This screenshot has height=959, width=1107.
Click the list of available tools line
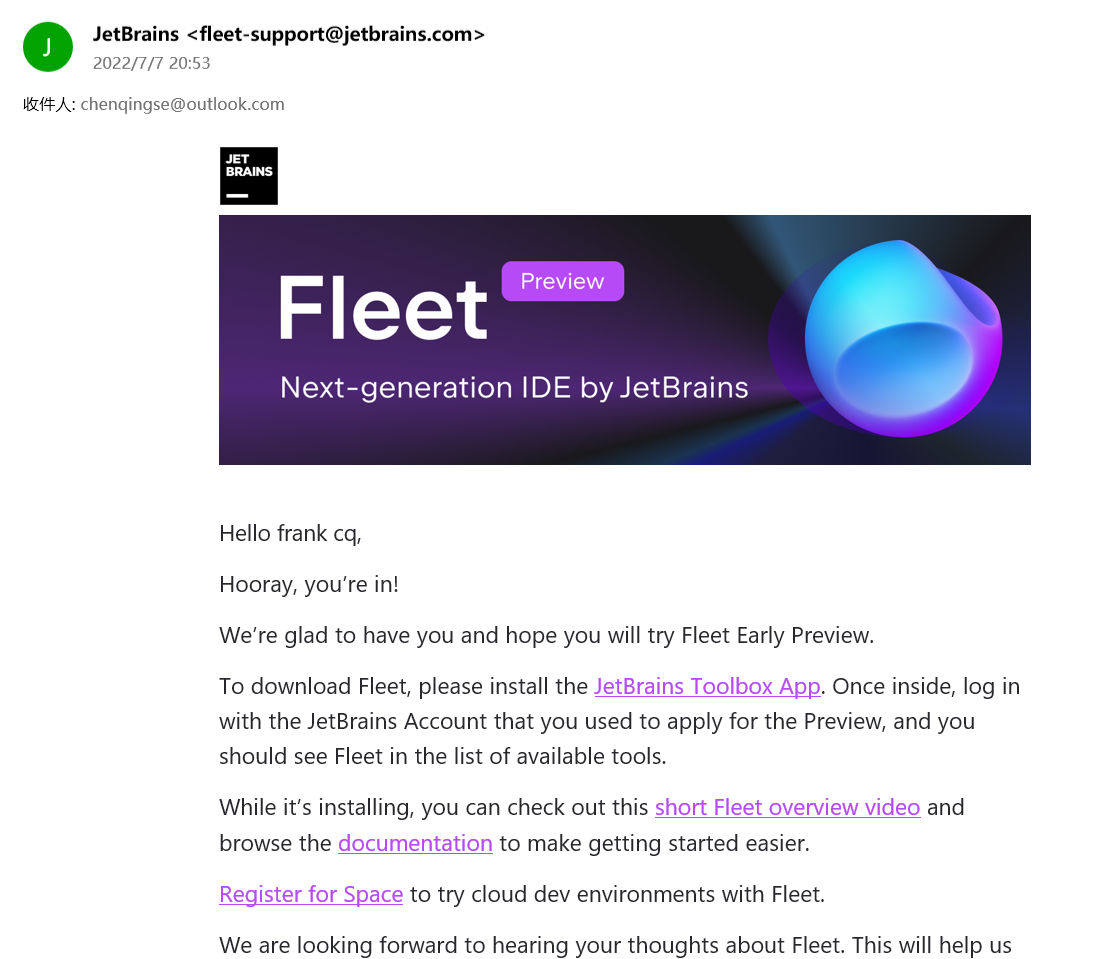coord(443,756)
